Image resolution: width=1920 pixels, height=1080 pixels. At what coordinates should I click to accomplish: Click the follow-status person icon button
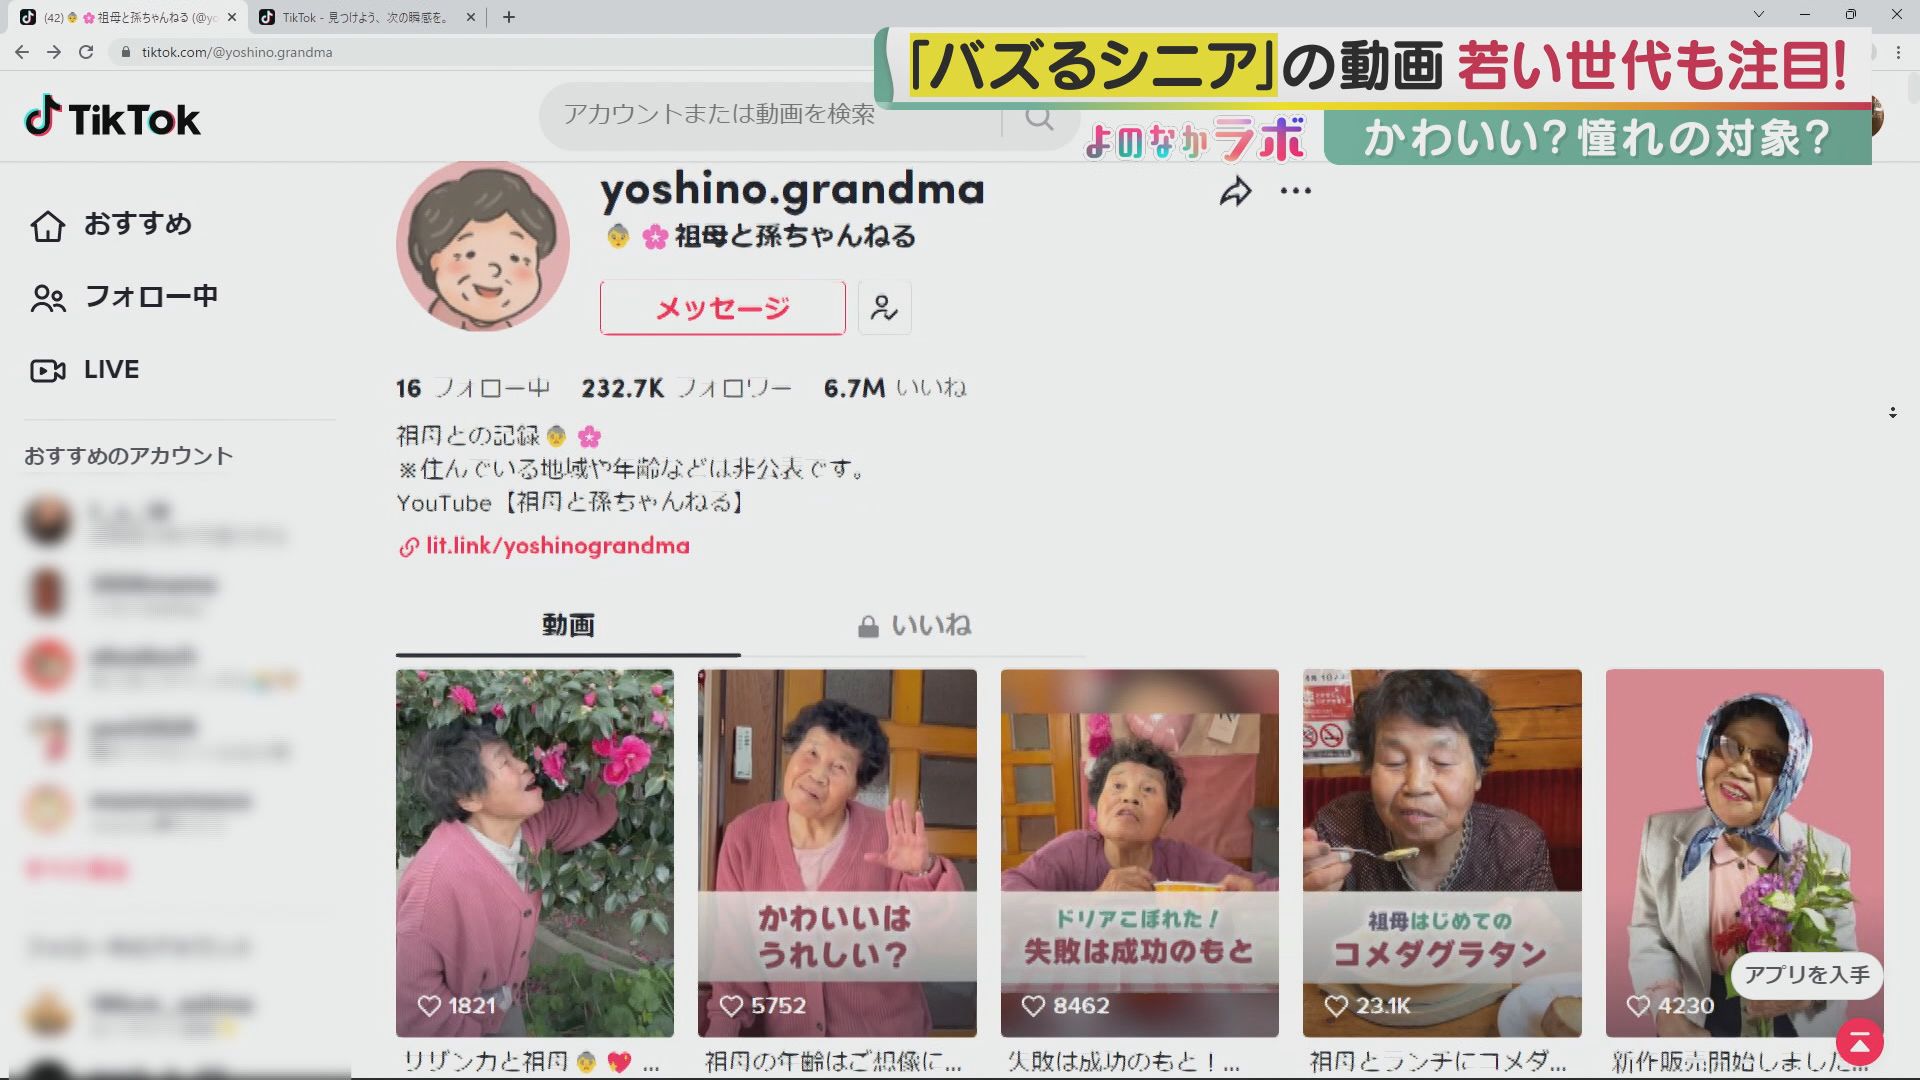click(x=884, y=308)
